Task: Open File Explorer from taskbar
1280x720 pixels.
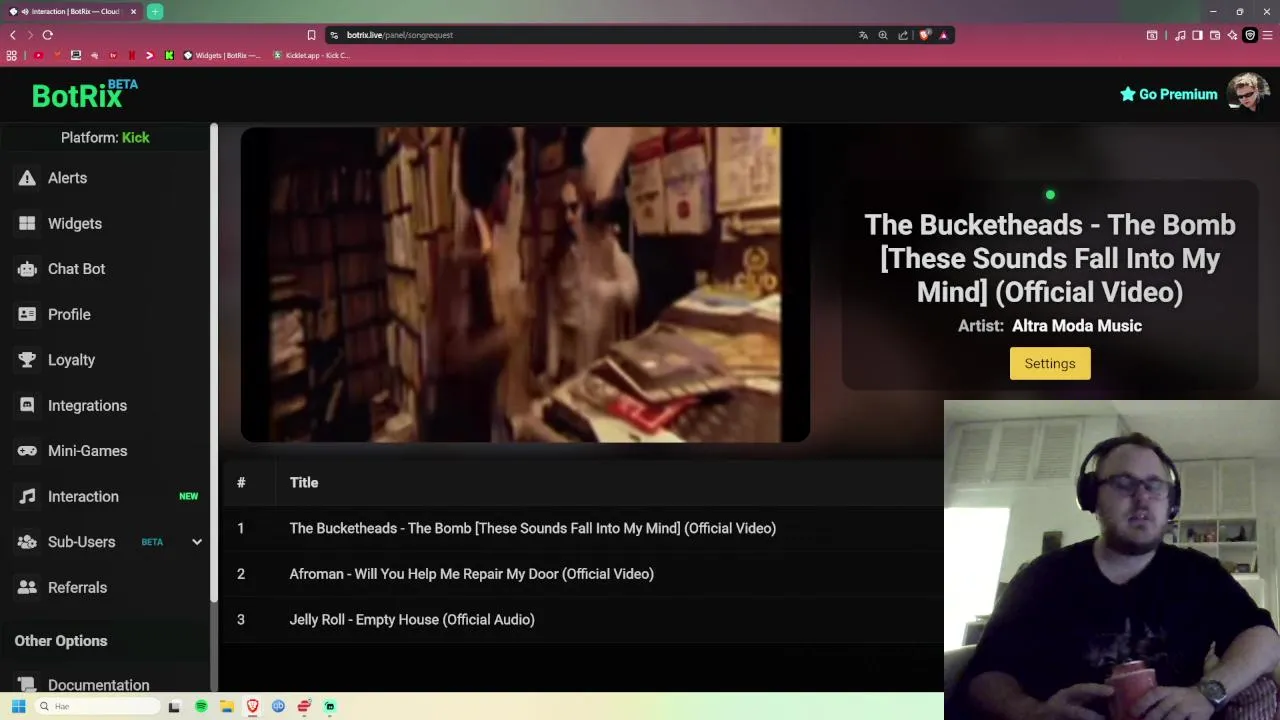Action: tap(227, 706)
